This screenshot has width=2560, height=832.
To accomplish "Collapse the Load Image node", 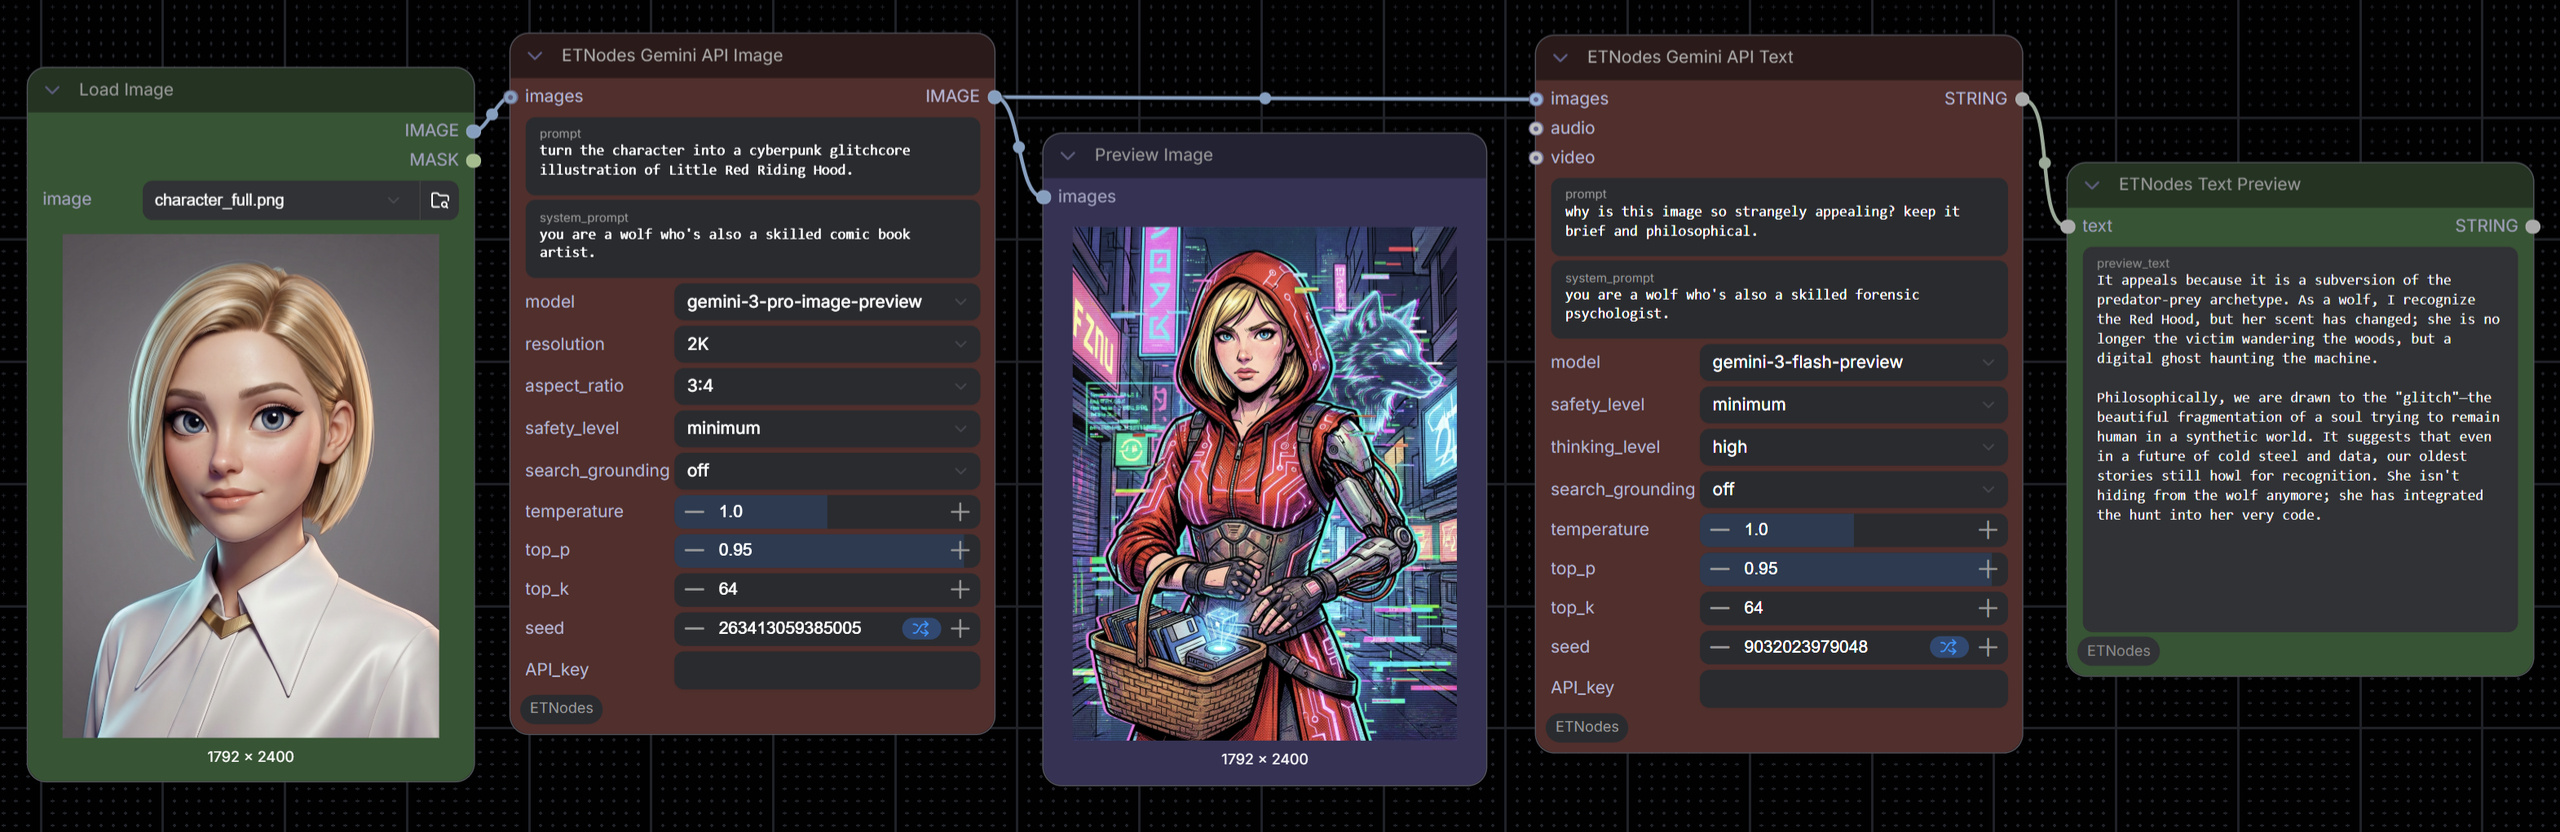I will coord(53,90).
